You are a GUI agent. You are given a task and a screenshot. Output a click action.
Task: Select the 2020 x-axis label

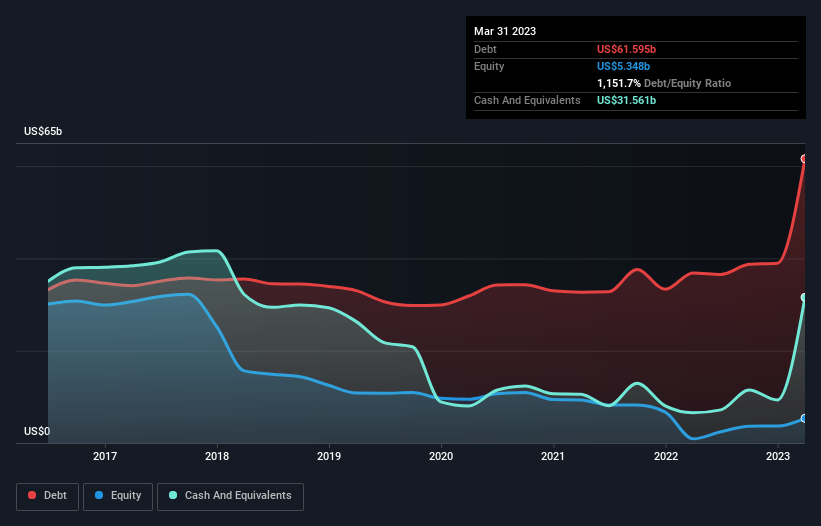pyautogui.click(x=441, y=456)
